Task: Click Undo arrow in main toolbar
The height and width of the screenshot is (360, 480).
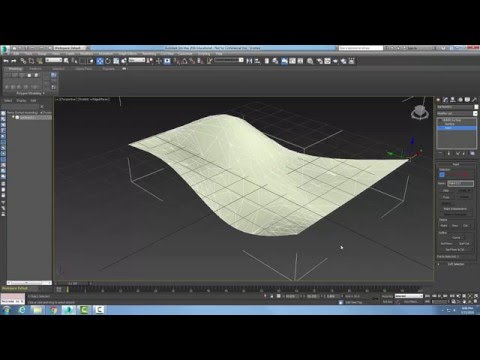Action: click(6, 61)
